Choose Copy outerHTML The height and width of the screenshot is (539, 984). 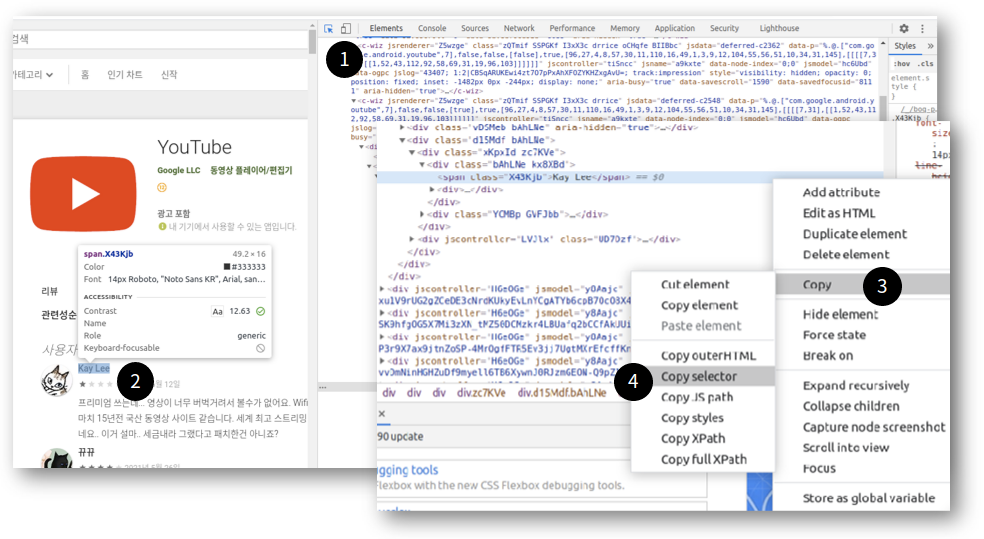pos(708,356)
